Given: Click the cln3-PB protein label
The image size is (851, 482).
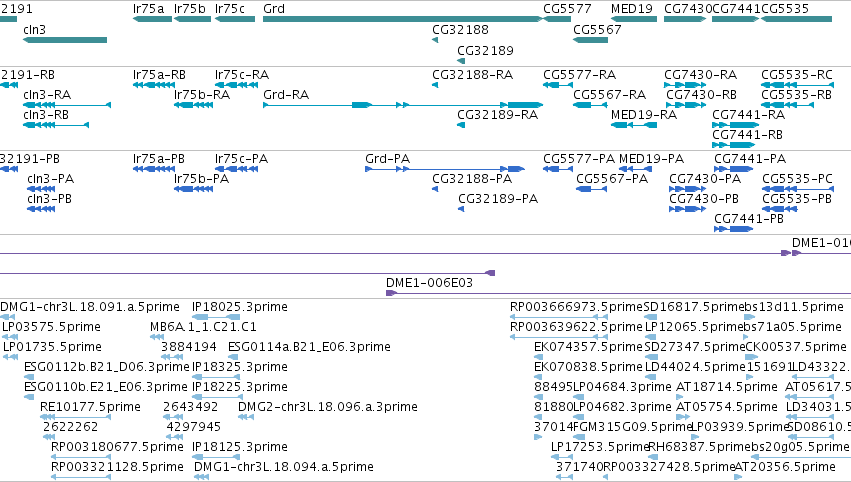Looking at the screenshot, I should 49,199.
